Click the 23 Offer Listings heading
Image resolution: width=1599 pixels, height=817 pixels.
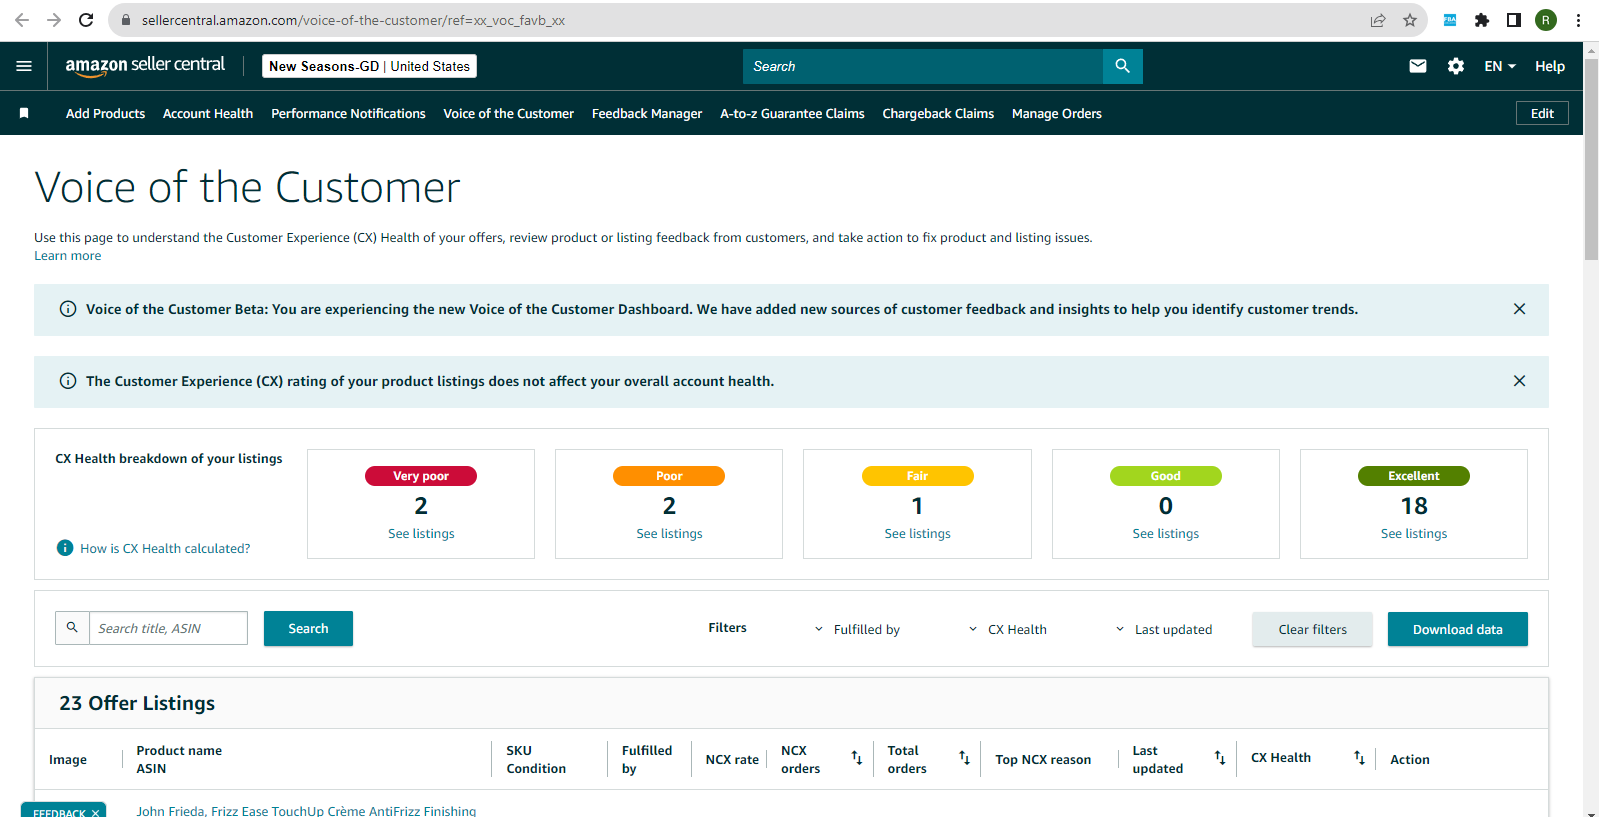tap(137, 703)
